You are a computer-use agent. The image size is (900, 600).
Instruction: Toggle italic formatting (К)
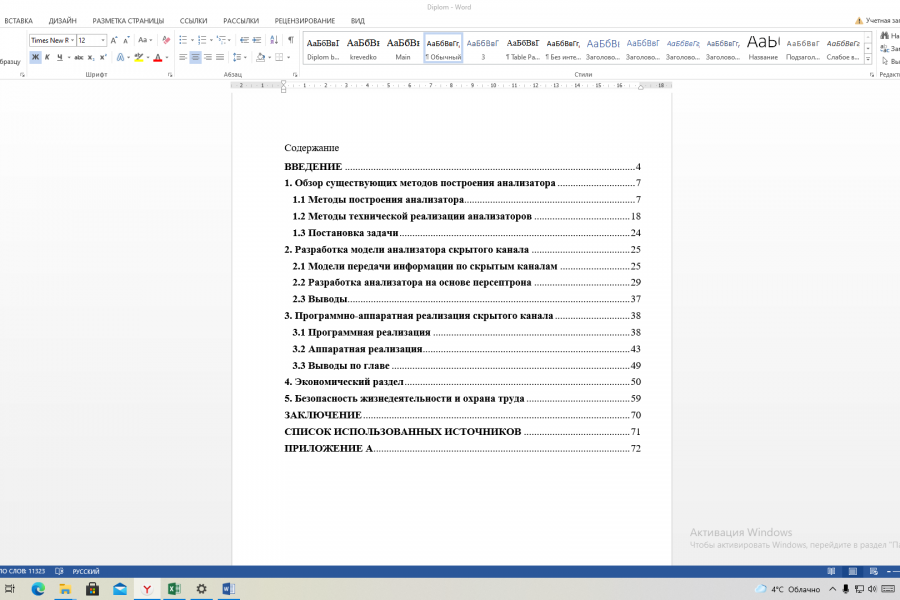(47, 57)
